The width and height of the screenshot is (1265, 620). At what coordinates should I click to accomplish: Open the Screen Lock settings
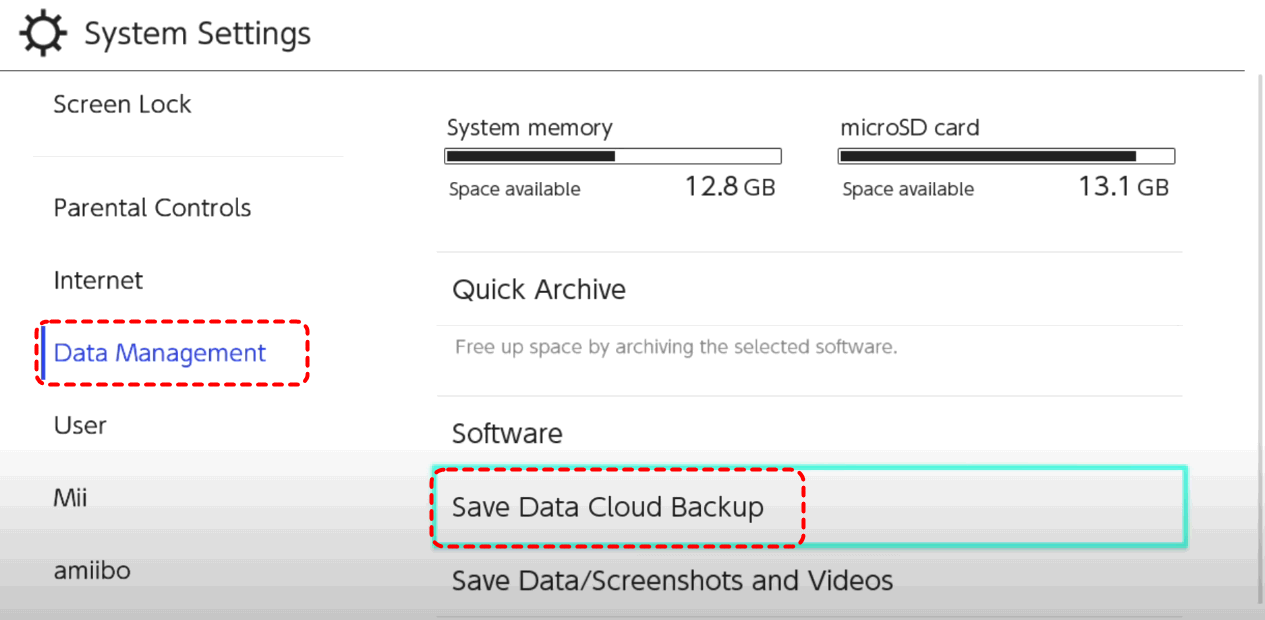click(122, 104)
